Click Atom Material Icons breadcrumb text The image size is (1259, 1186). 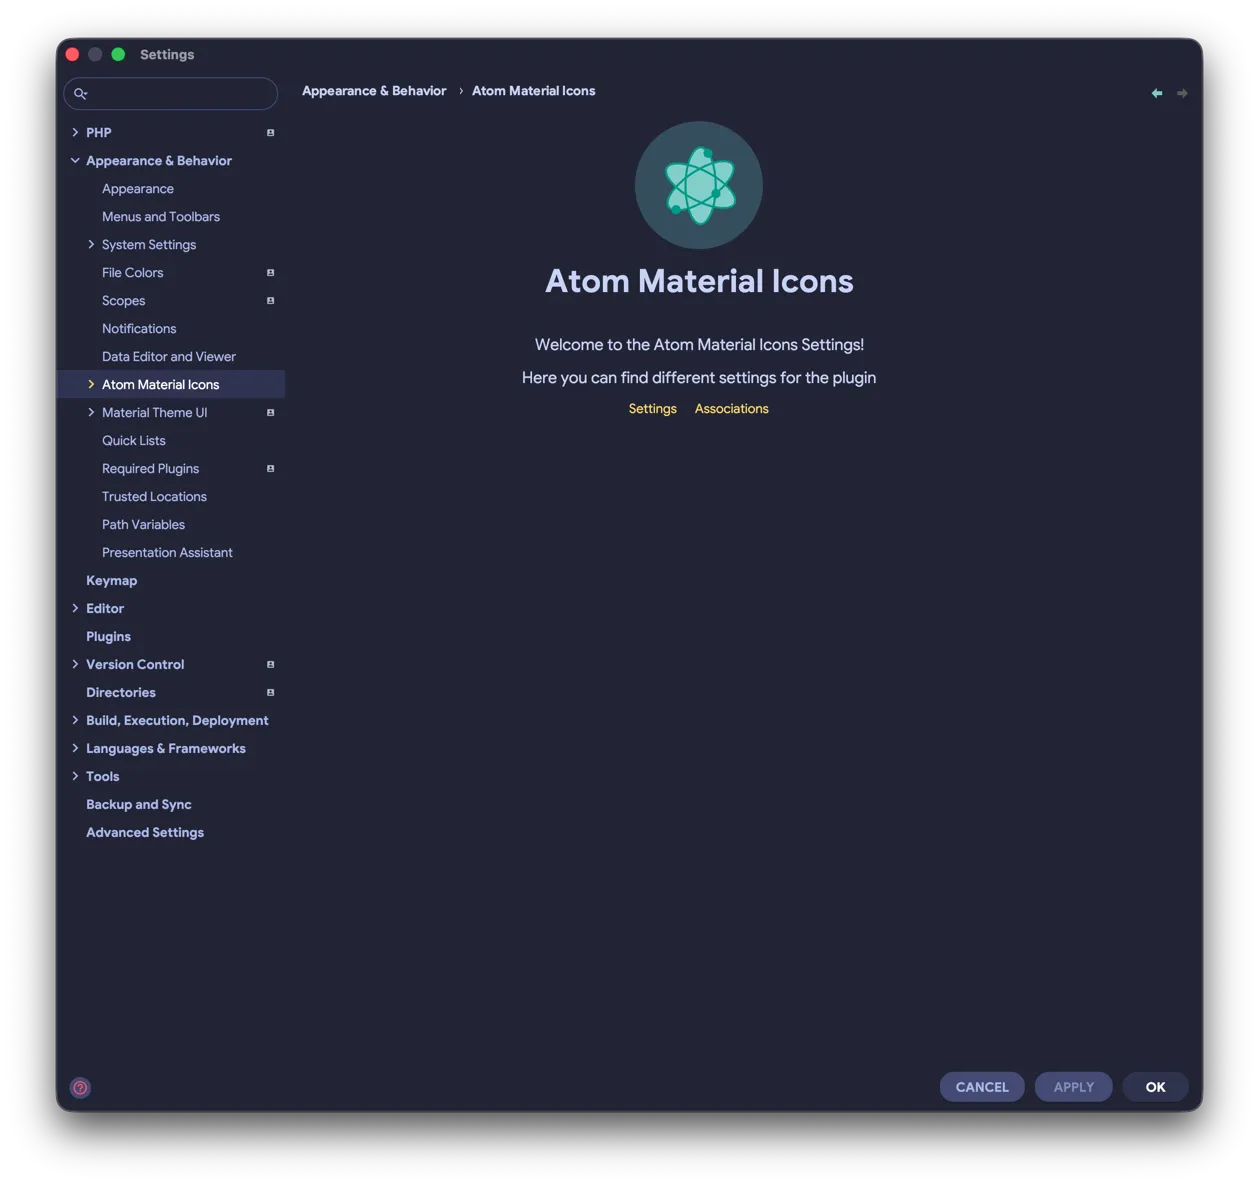534,91
